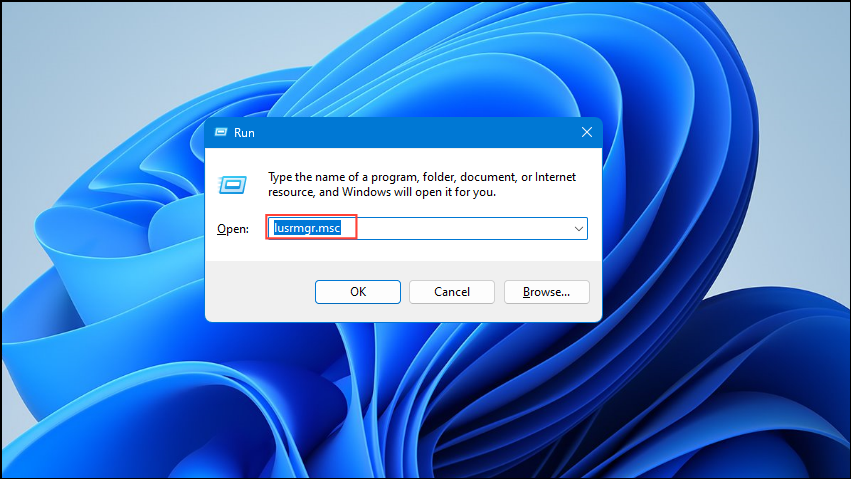Expand the Open field history dropdown
Viewport: 851px width, 479px height.
(x=579, y=229)
